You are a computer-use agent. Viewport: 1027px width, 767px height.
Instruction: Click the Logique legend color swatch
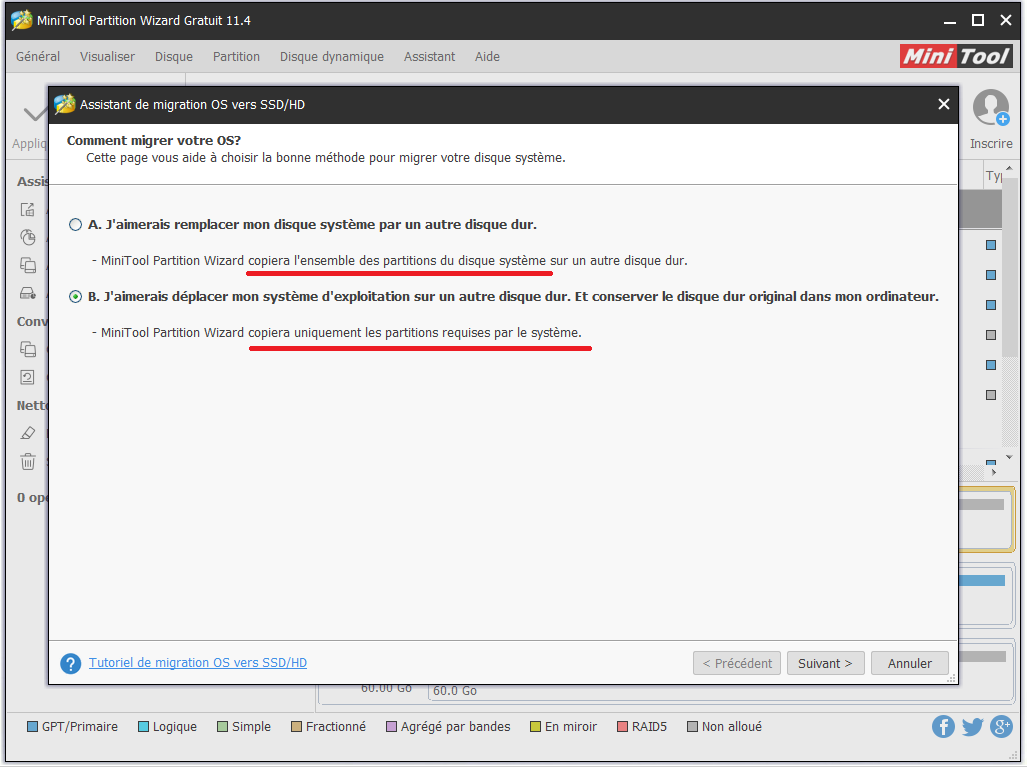(143, 726)
